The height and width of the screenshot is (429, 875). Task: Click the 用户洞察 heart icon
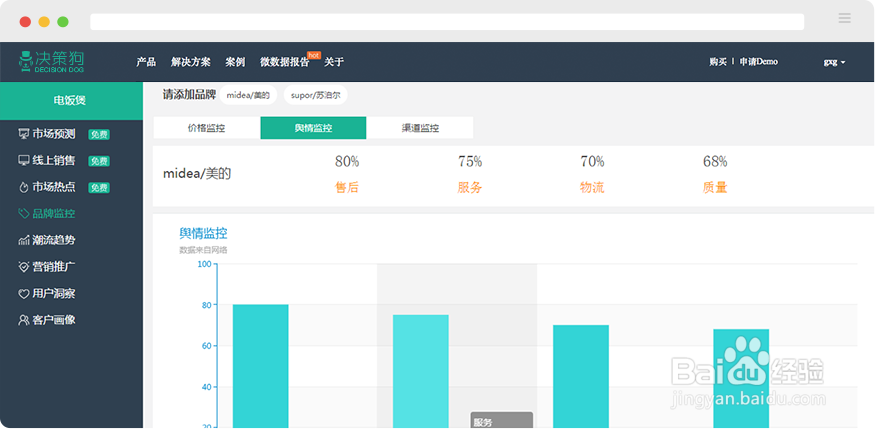[23, 293]
